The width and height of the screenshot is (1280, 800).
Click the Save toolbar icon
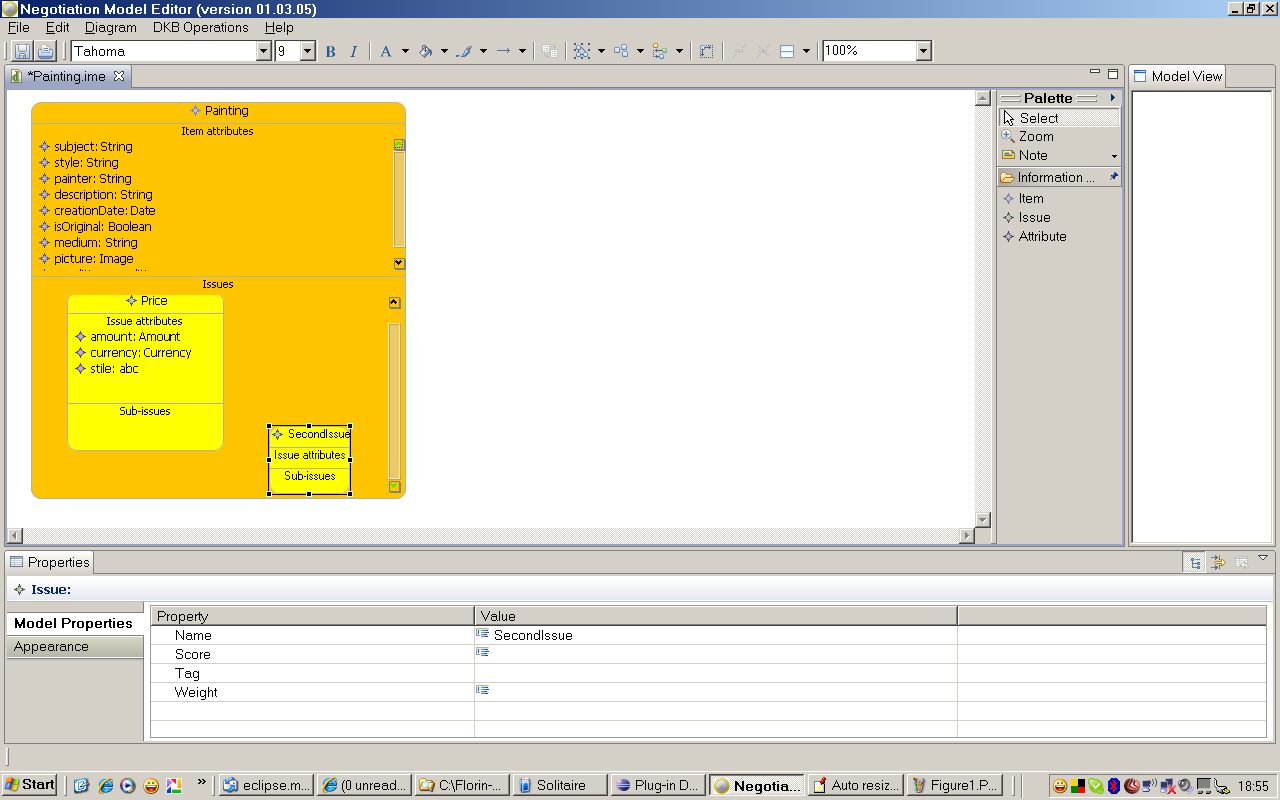(21, 51)
